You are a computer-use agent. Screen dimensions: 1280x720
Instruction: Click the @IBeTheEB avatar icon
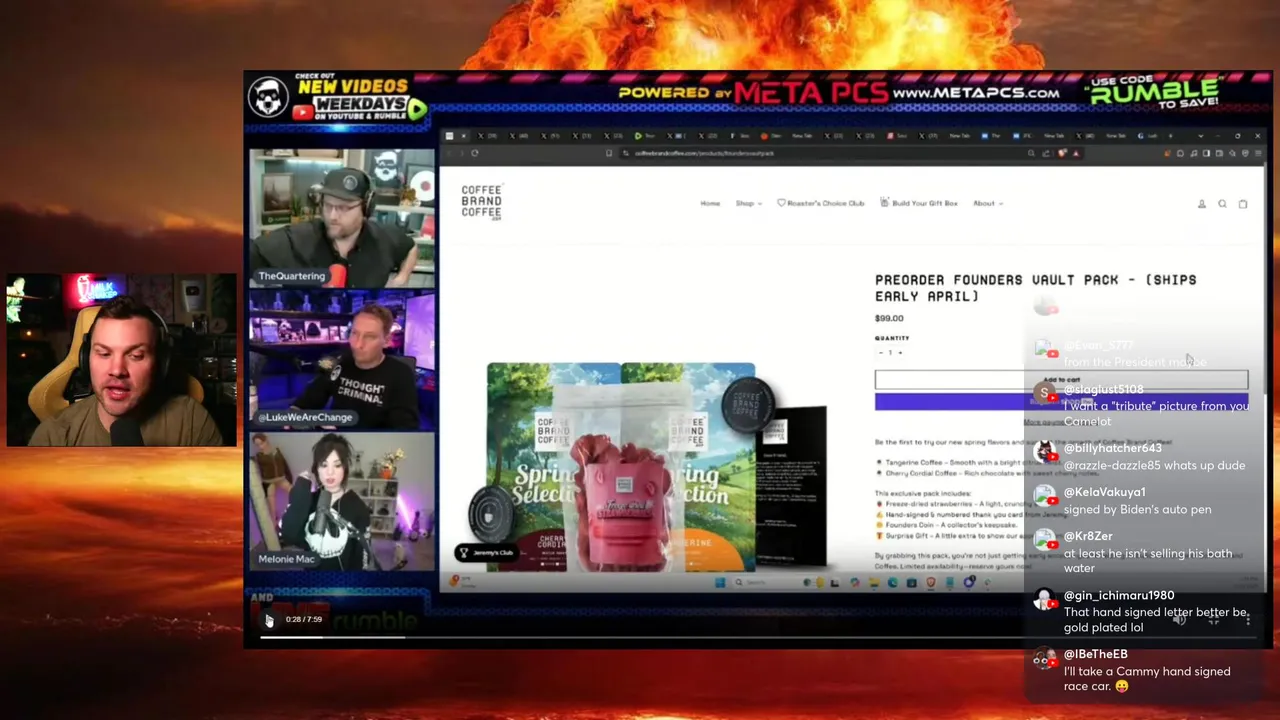coord(1044,659)
